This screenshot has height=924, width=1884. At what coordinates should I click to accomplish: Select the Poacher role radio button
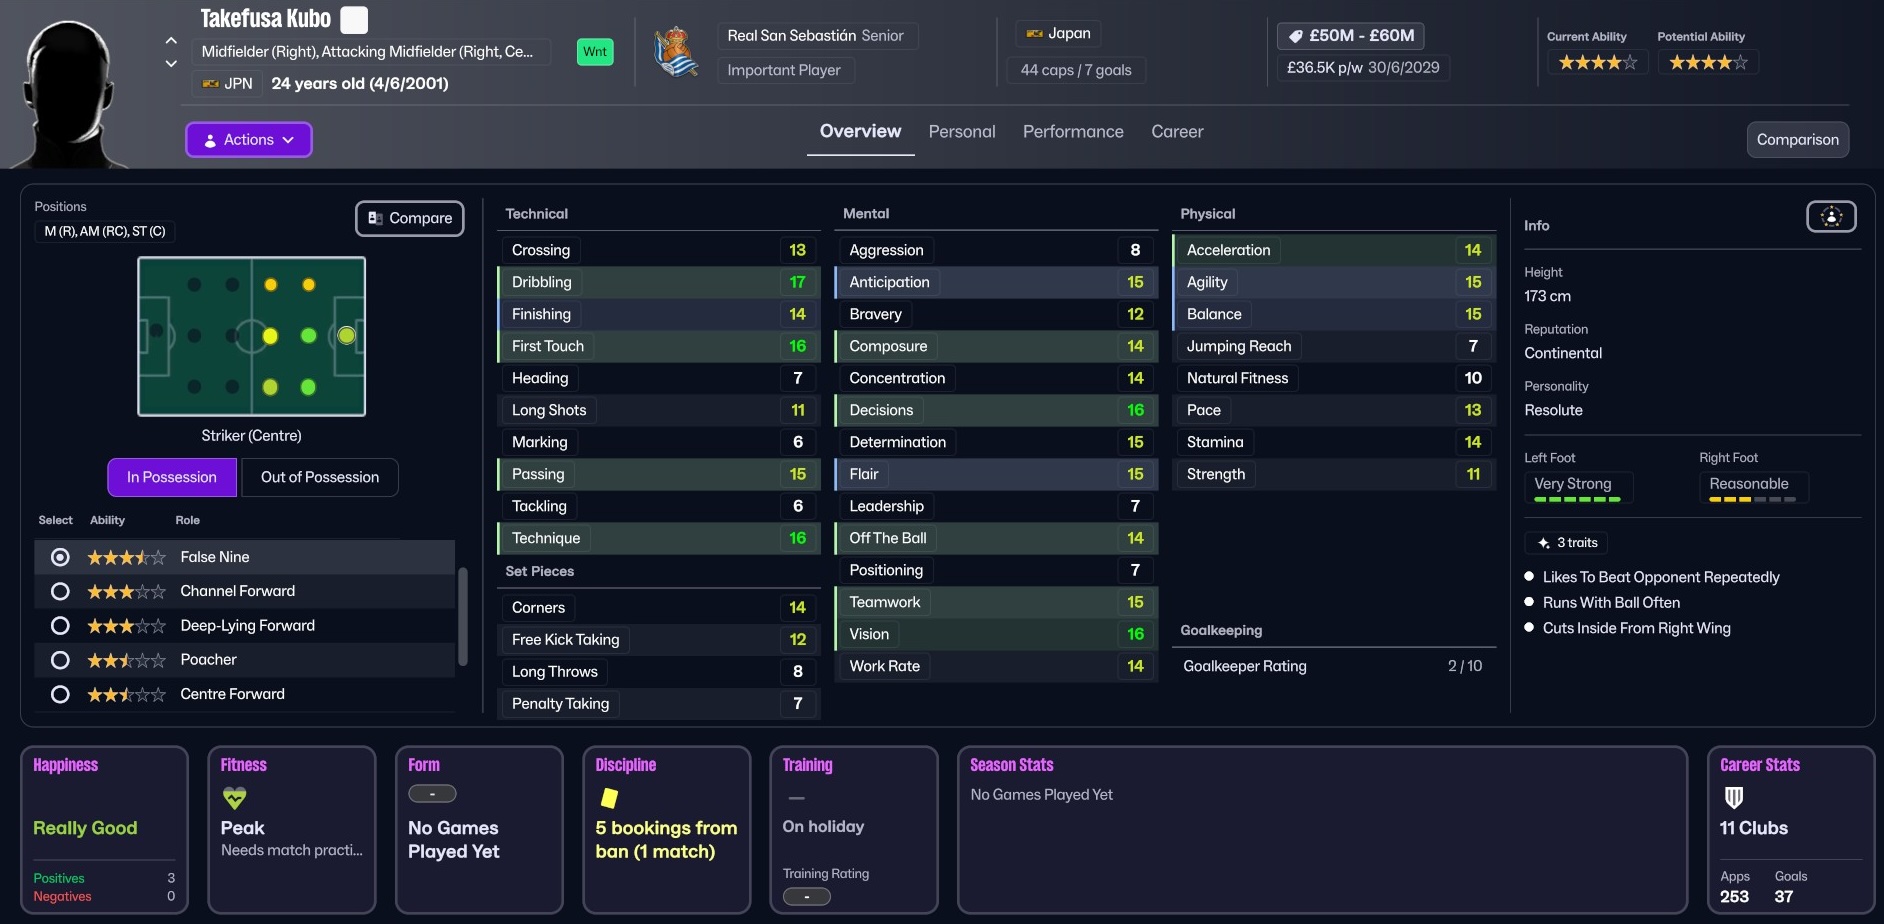pos(60,660)
